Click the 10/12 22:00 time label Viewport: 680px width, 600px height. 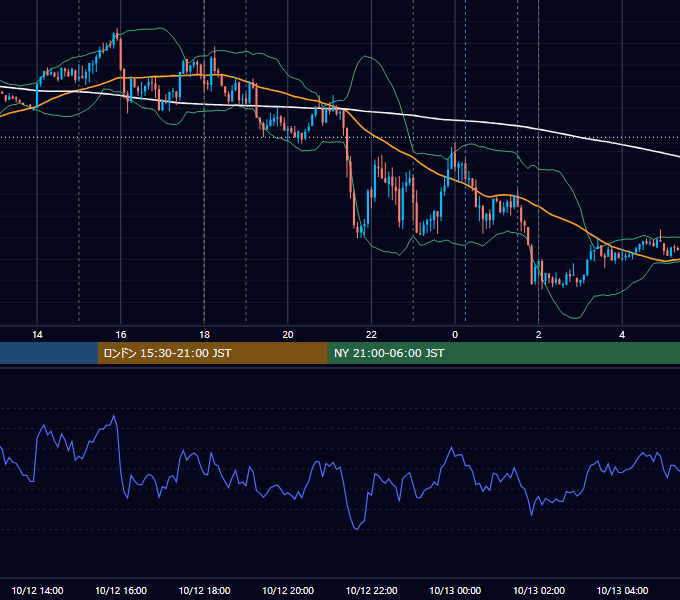tap(371, 590)
